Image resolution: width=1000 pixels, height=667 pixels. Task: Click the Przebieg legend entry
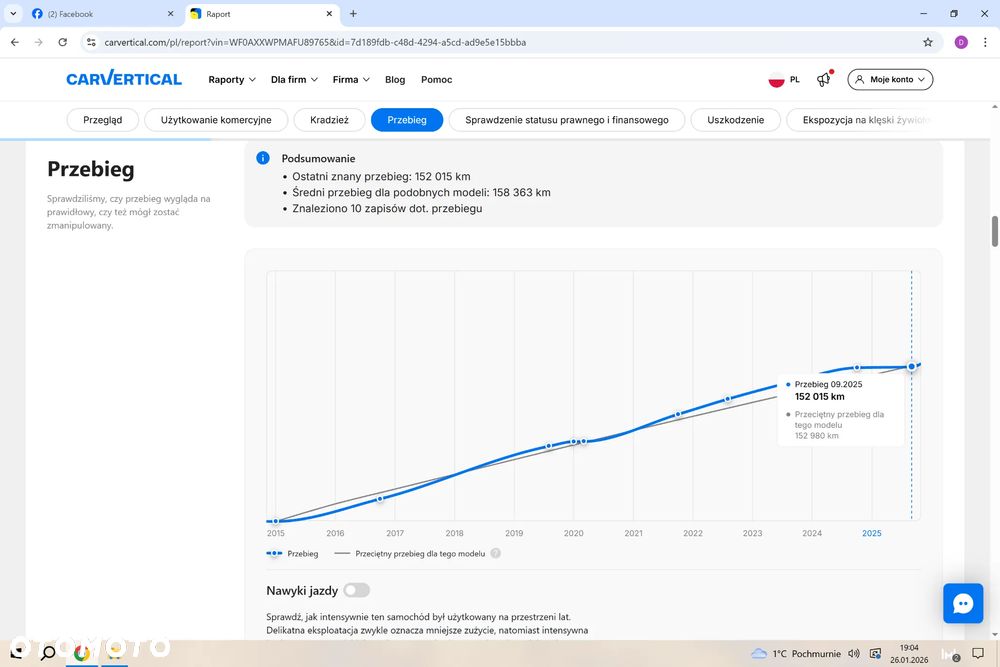[x=292, y=553]
